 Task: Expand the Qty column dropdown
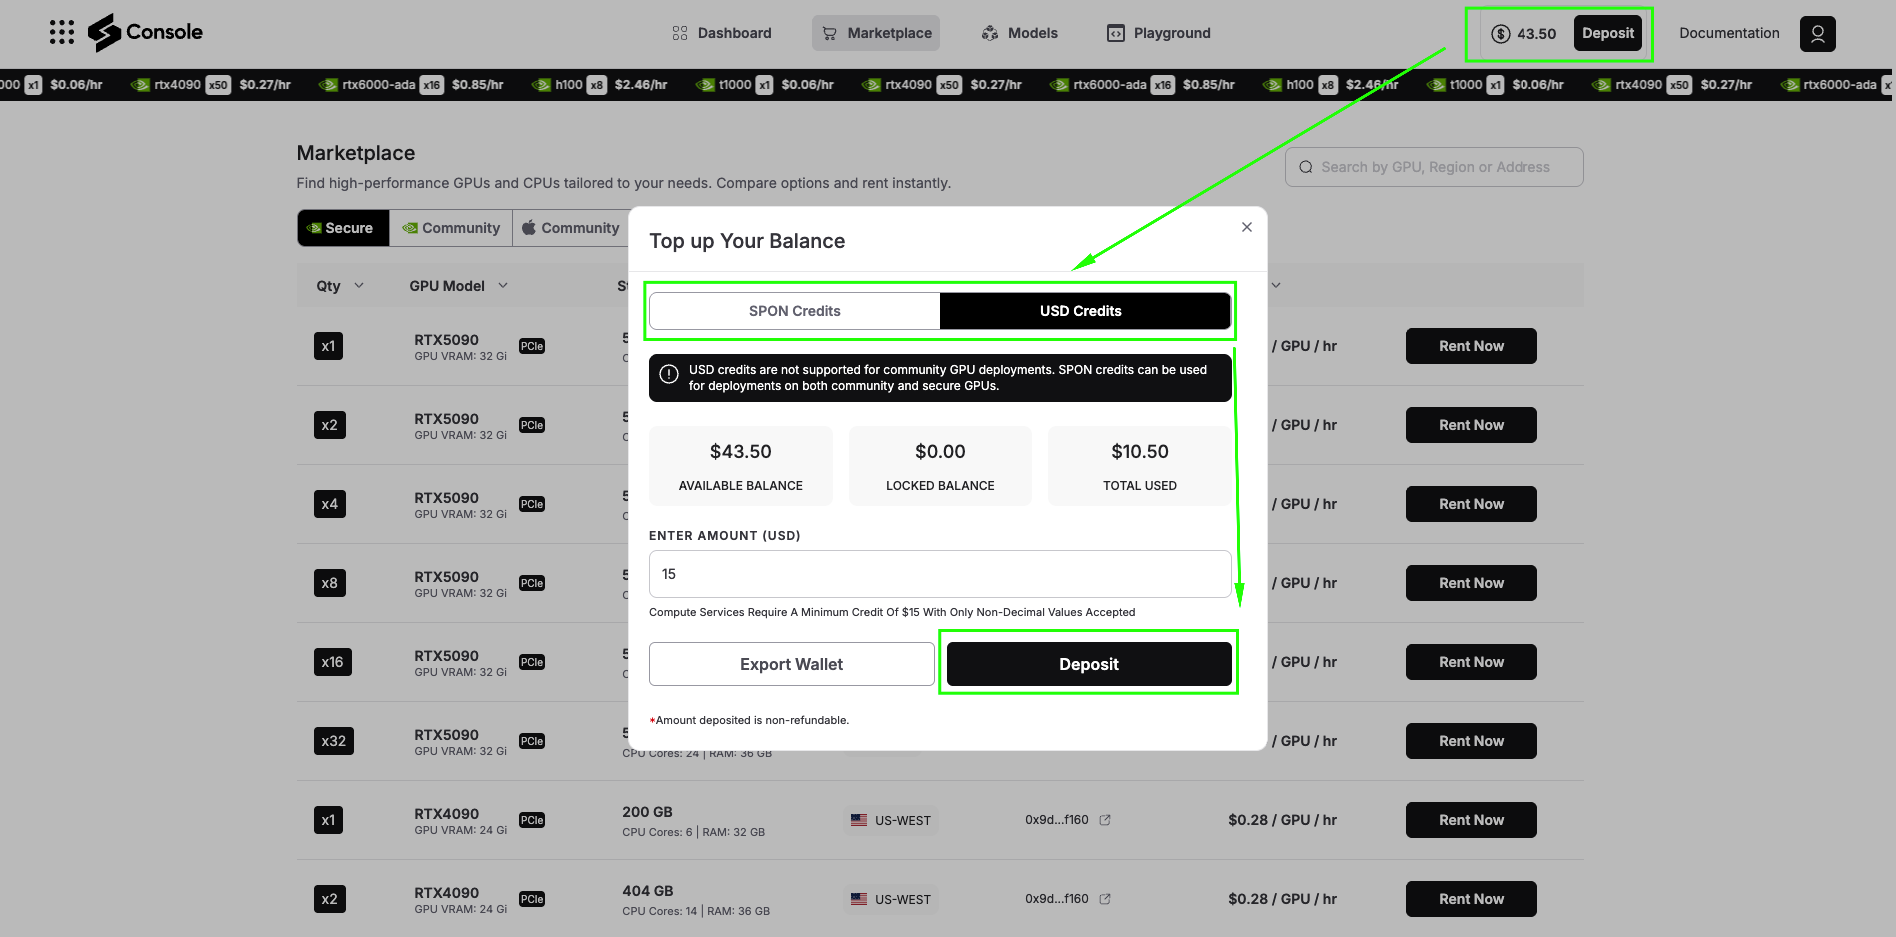359,286
